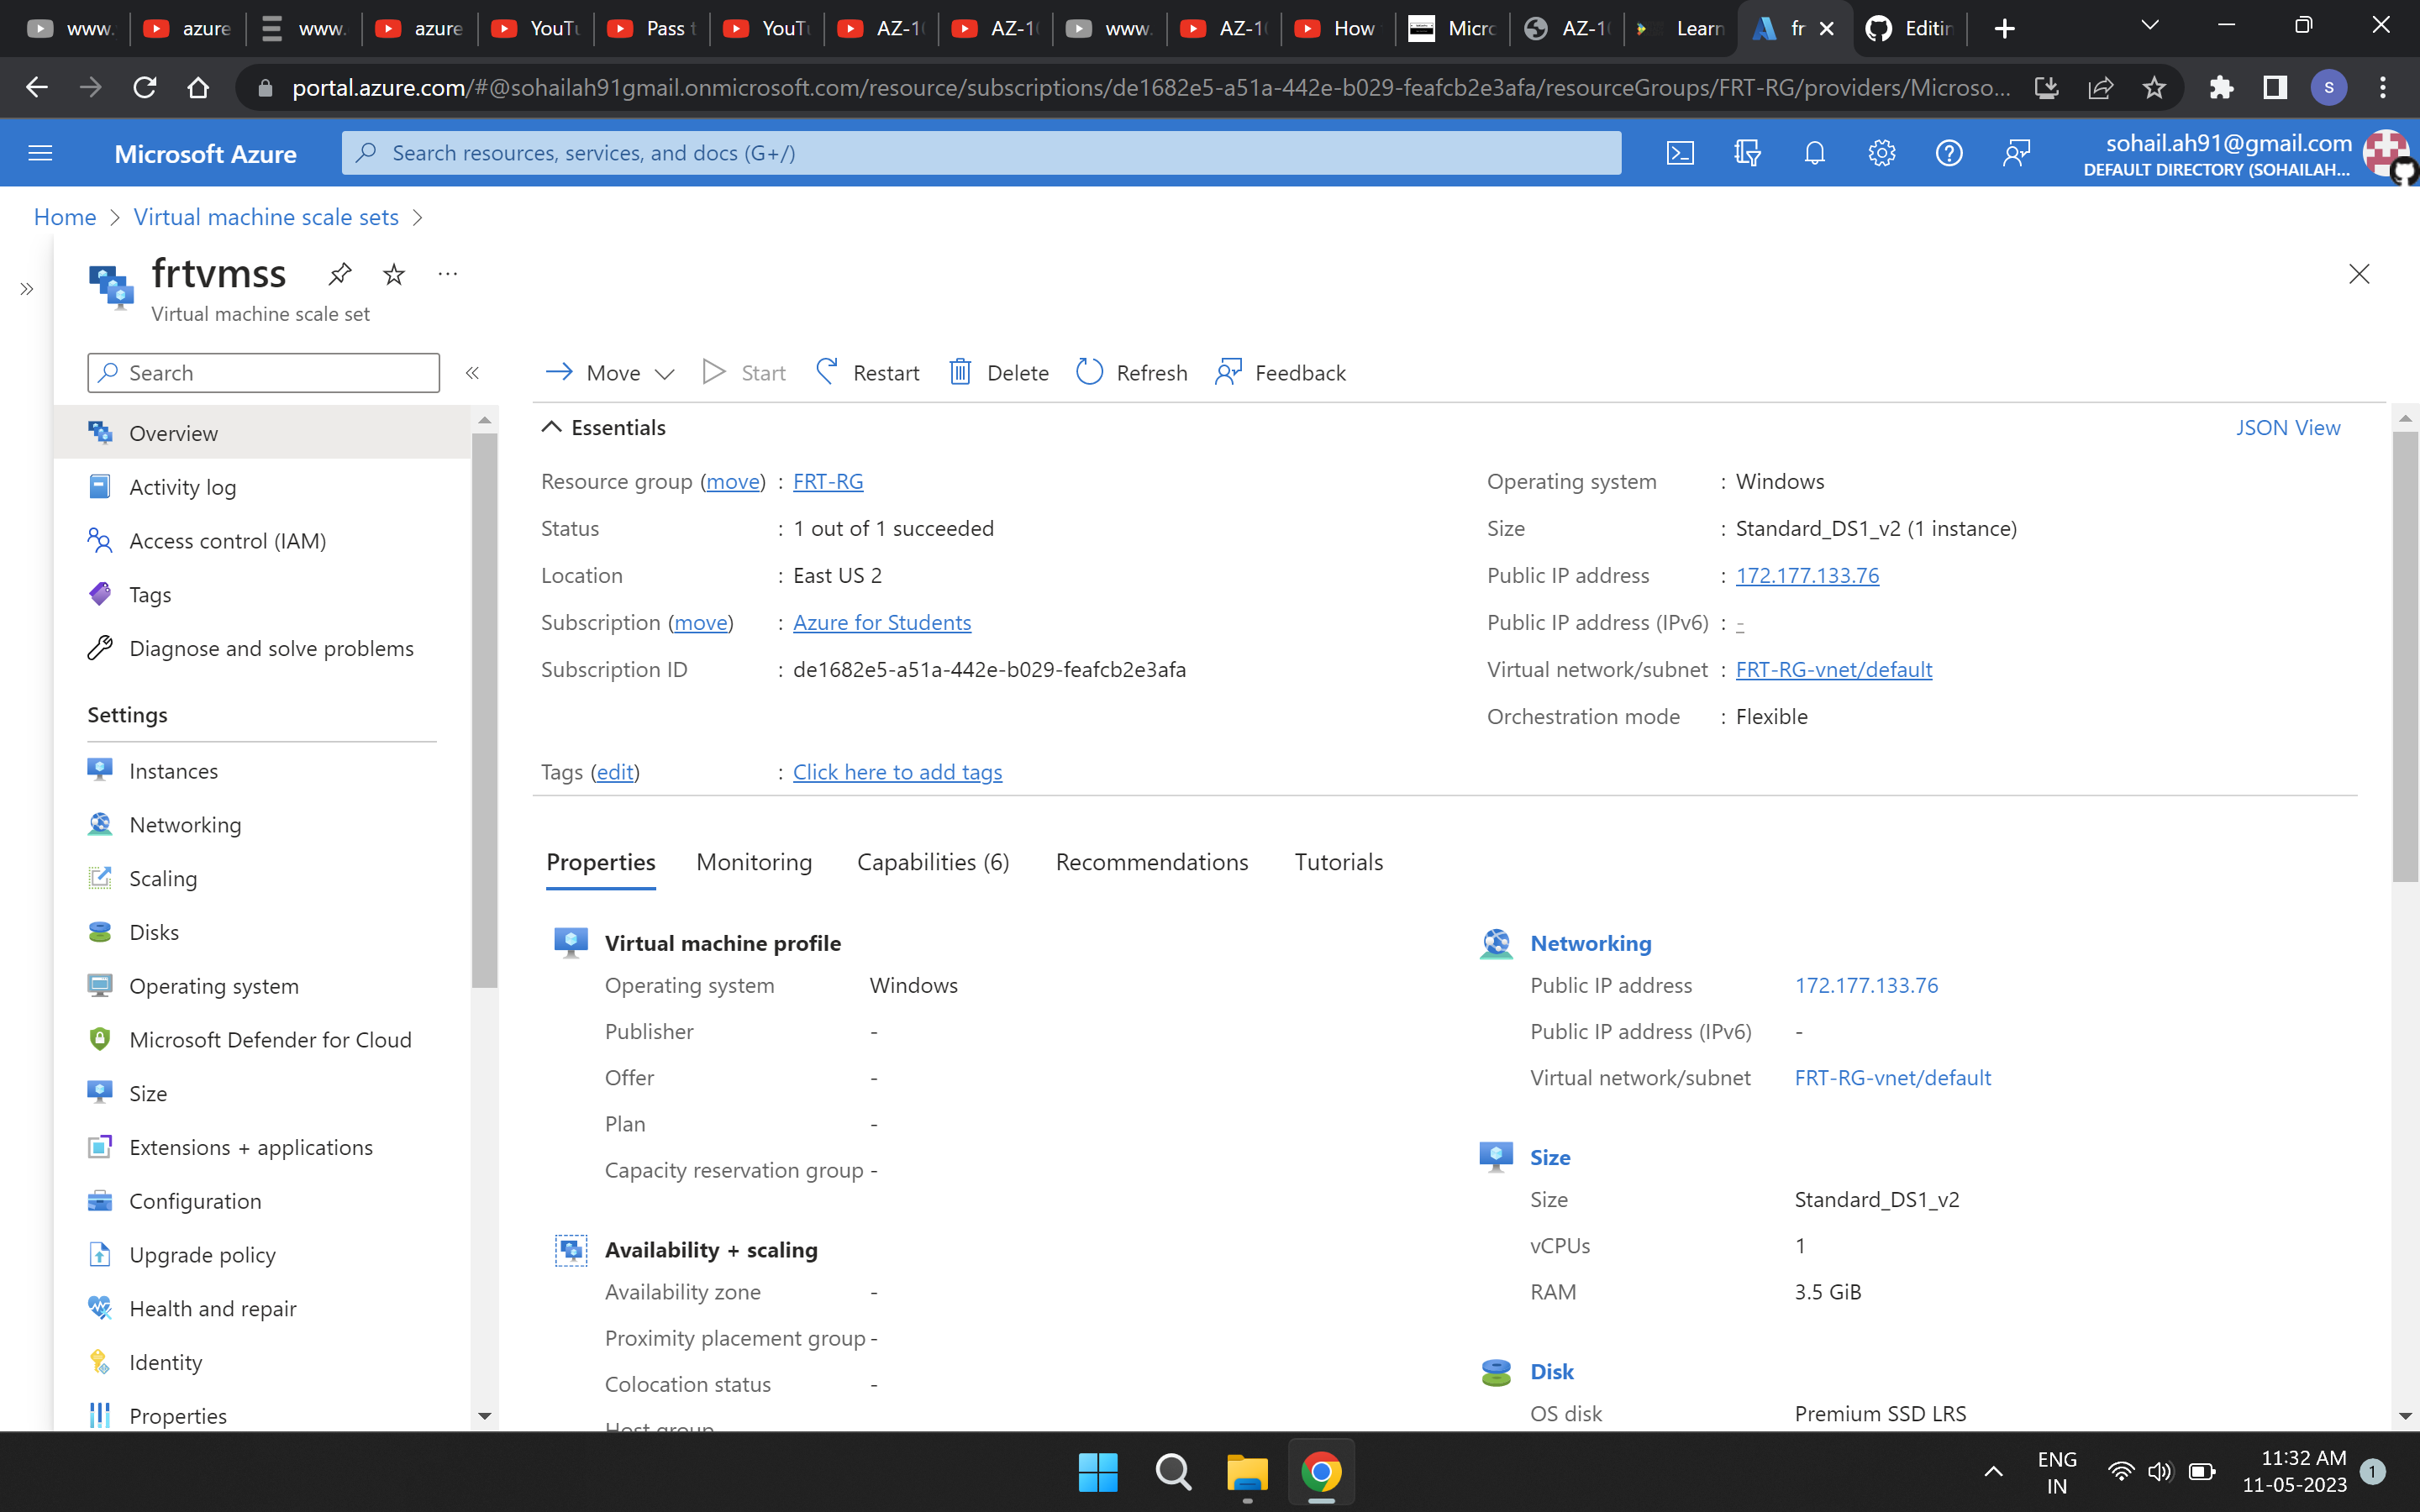Collapse the Essentials section
The height and width of the screenshot is (1512, 2420).
coord(552,426)
